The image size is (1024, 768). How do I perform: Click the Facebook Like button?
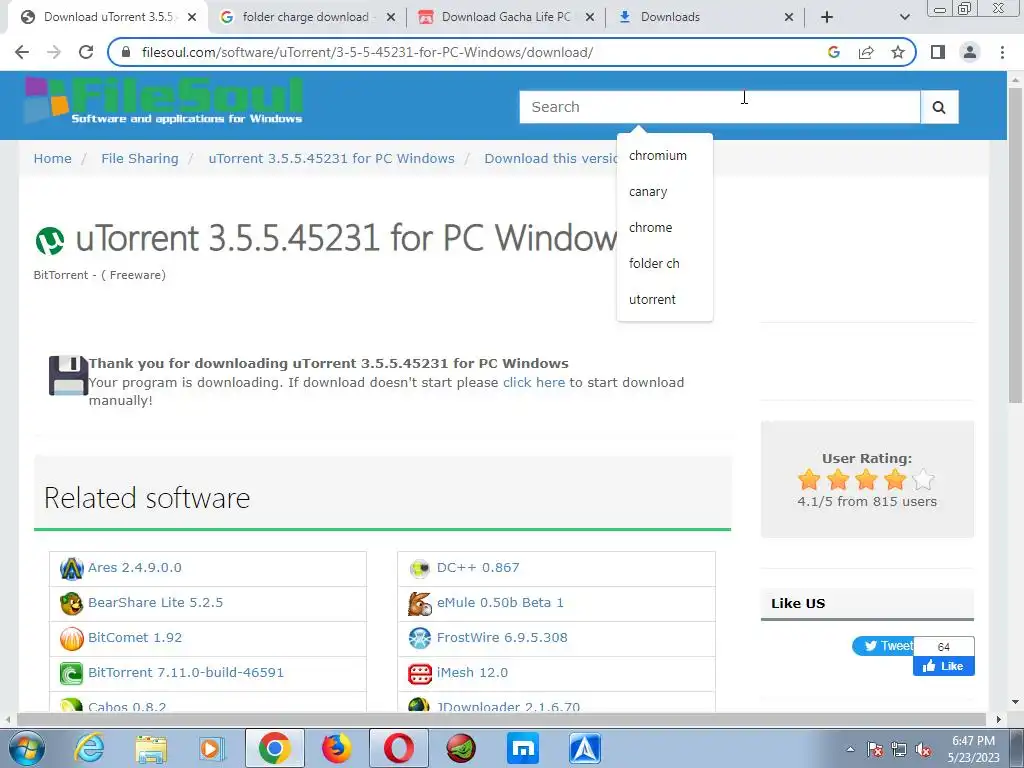(x=944, y=666)
